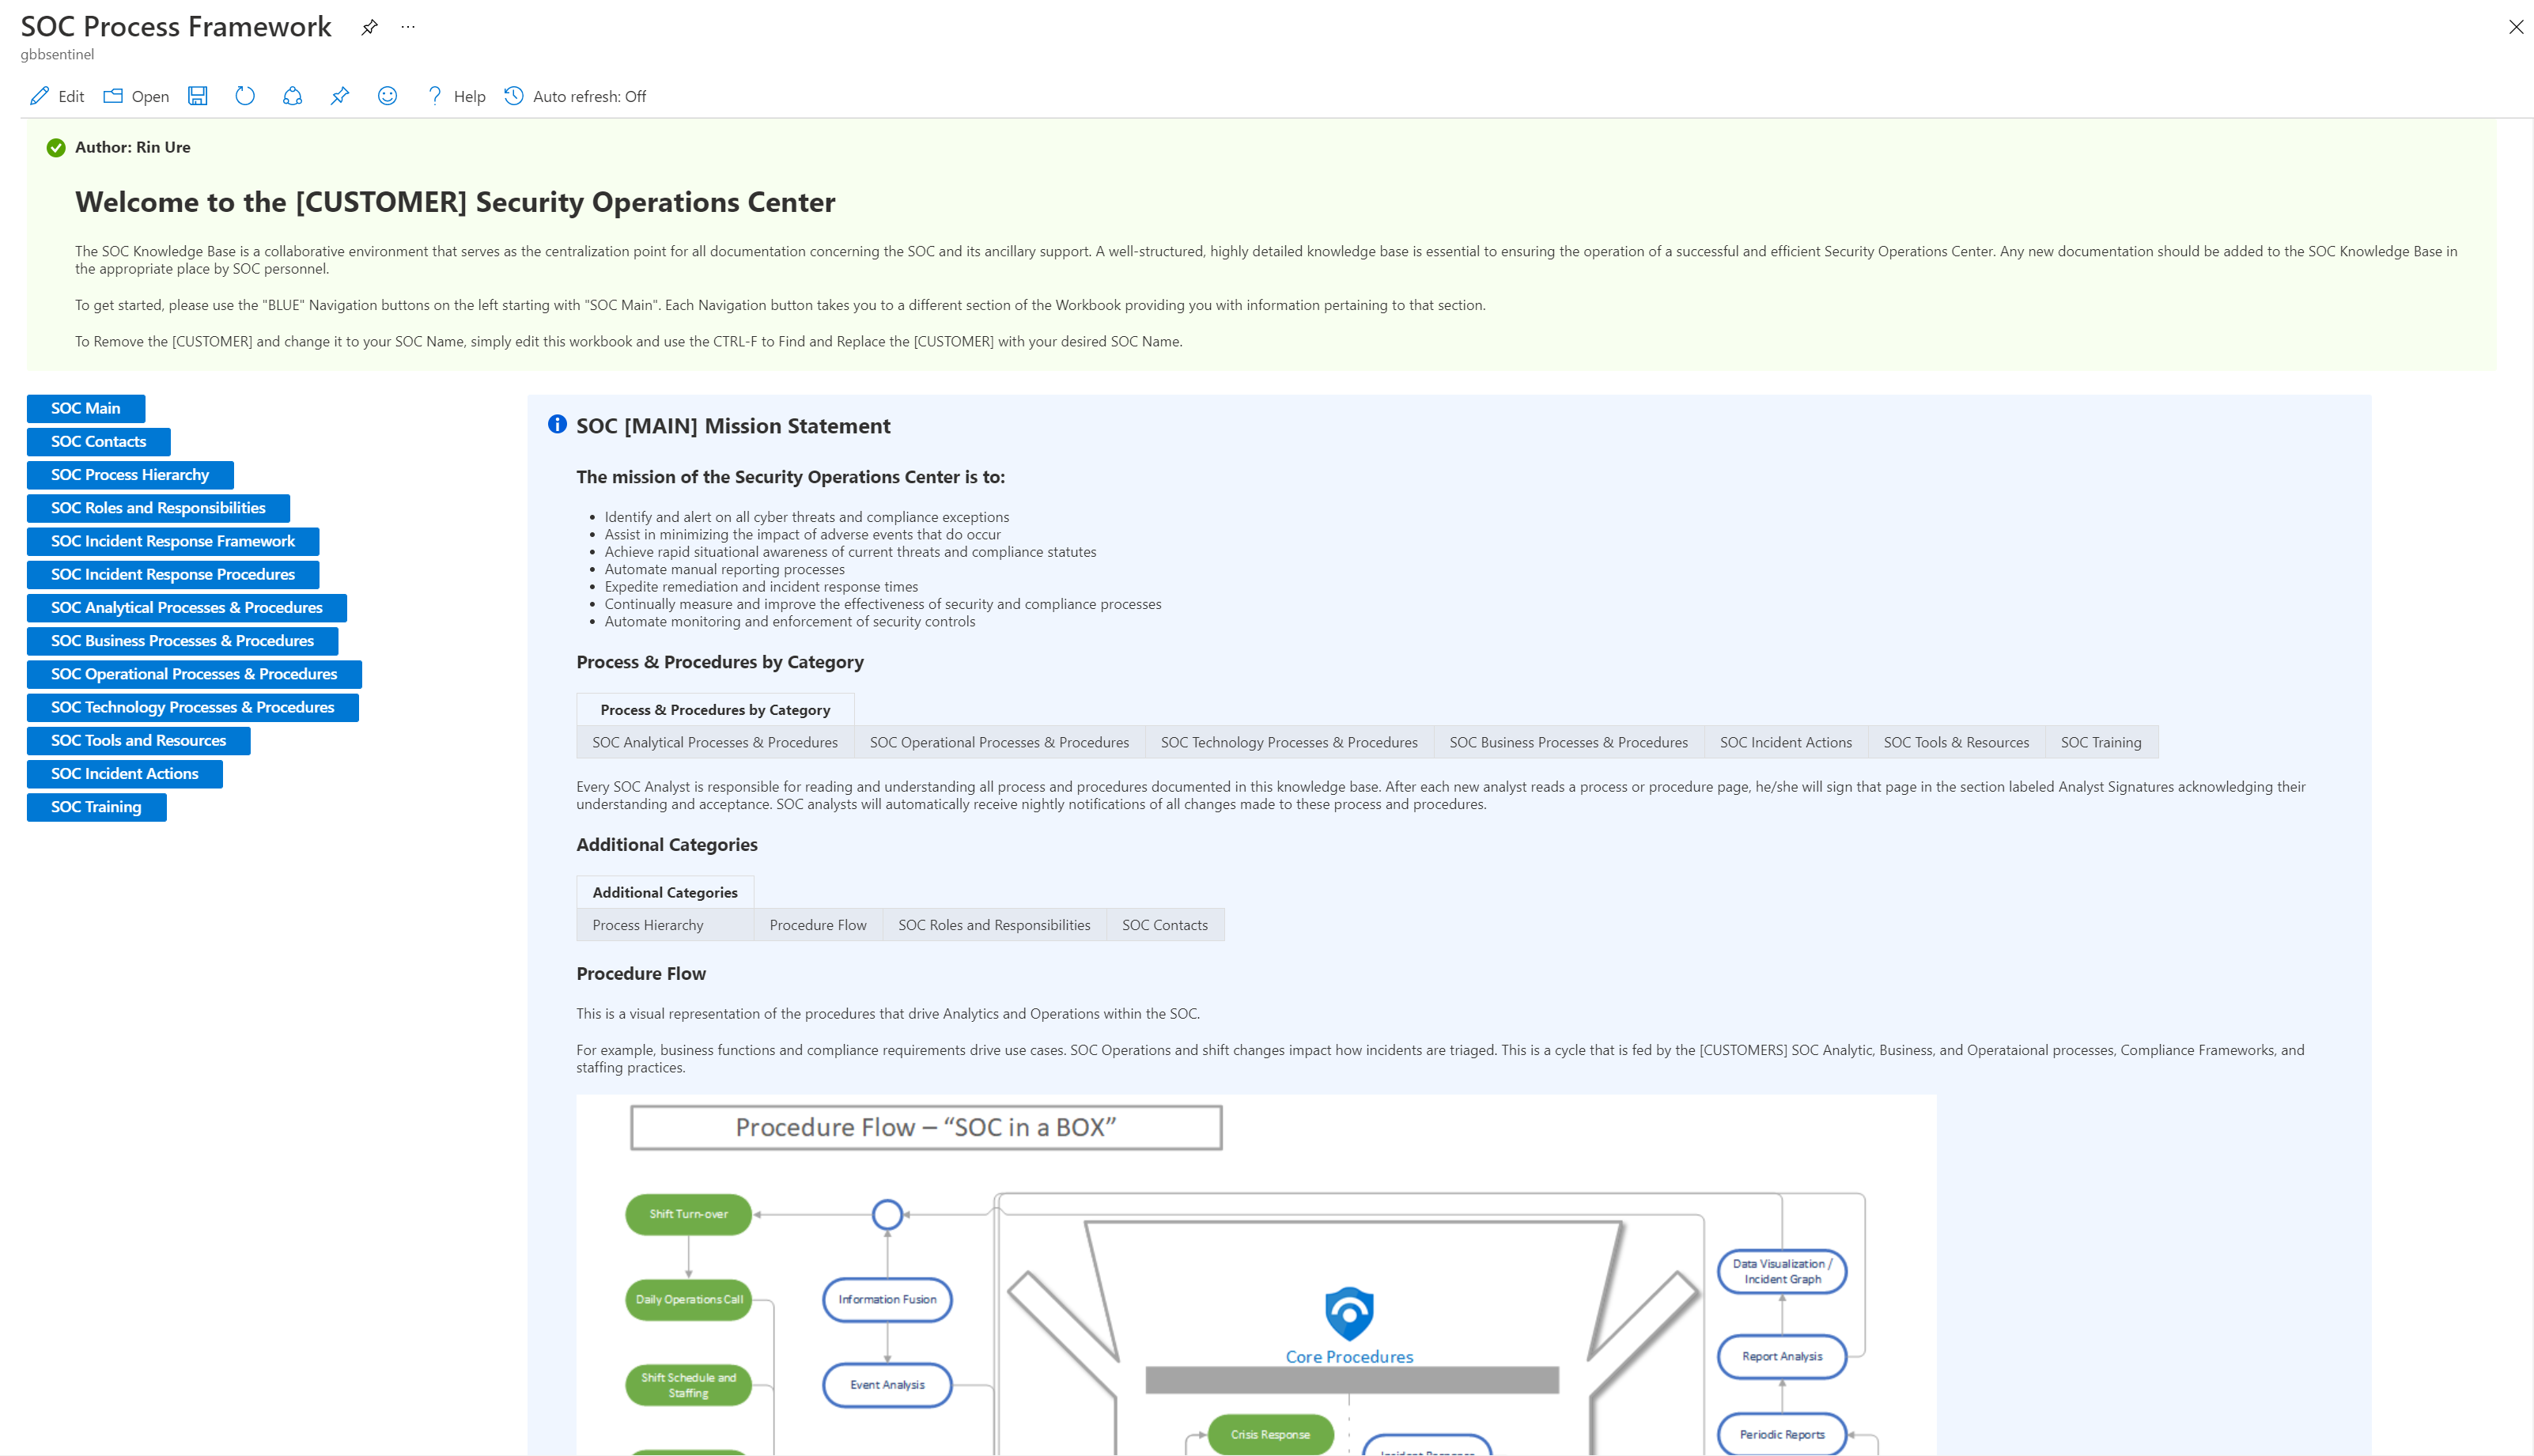The height and width of the screenshot is (1456, 2534).
Task: Select the SOC Technology Processes & Procedures tab
Action: (x=1288, y=741)
